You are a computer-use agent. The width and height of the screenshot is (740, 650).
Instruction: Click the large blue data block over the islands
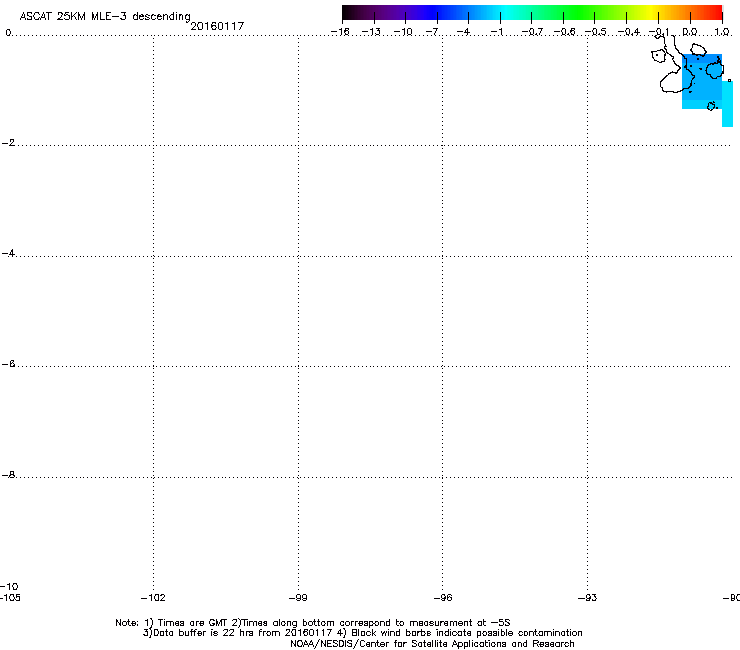tap(702, 82)
